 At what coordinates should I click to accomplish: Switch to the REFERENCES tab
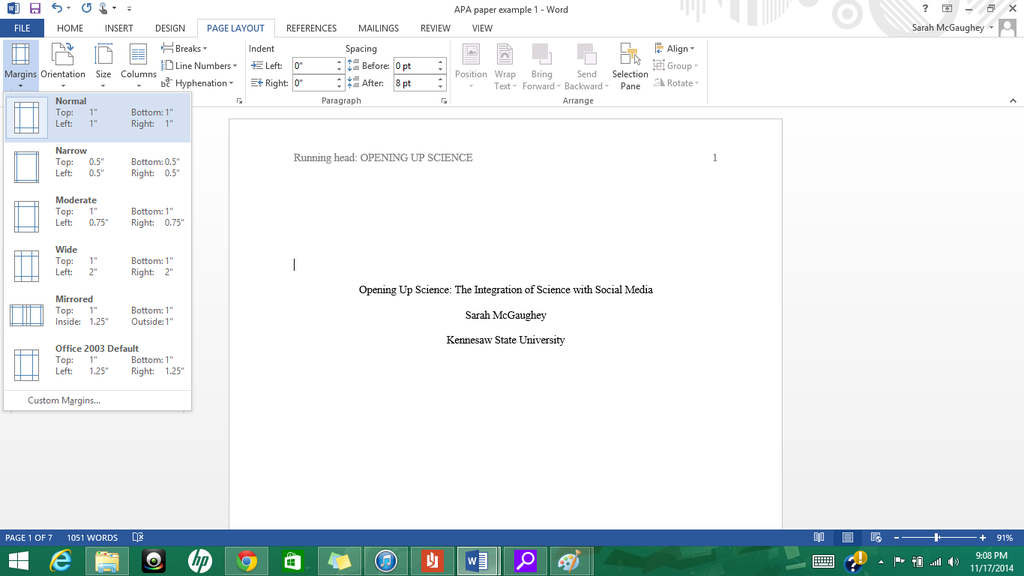pos(312,28)
